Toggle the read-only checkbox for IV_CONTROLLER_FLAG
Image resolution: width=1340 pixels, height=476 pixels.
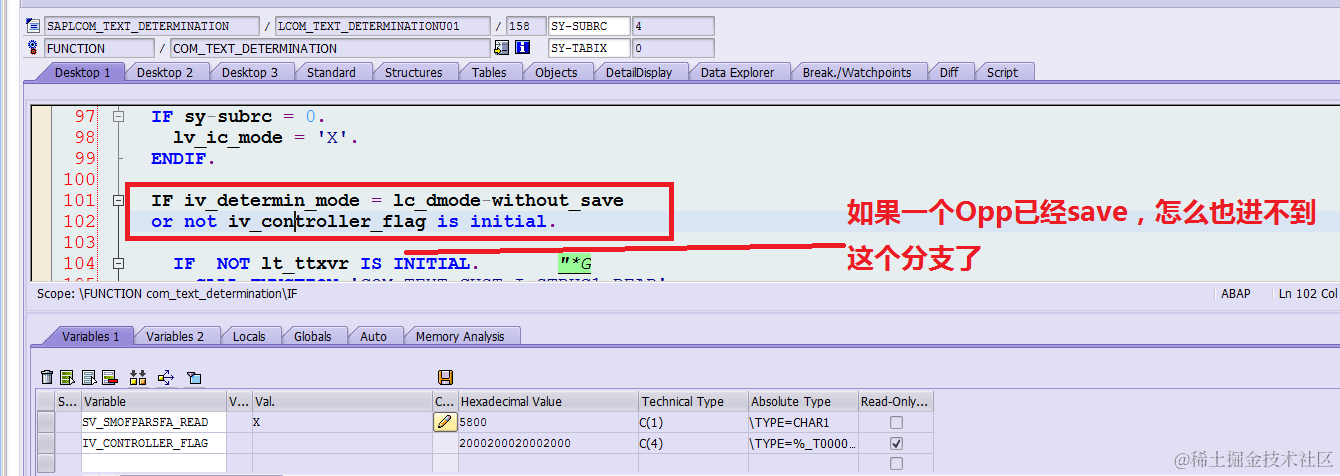coord(896,443)
